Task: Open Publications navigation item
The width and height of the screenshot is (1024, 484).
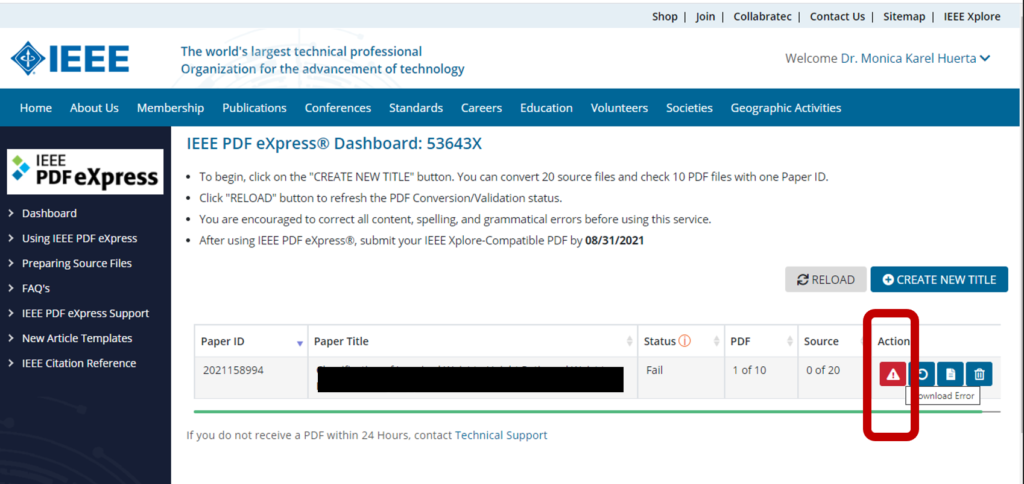Action: [x=255, y=108]
